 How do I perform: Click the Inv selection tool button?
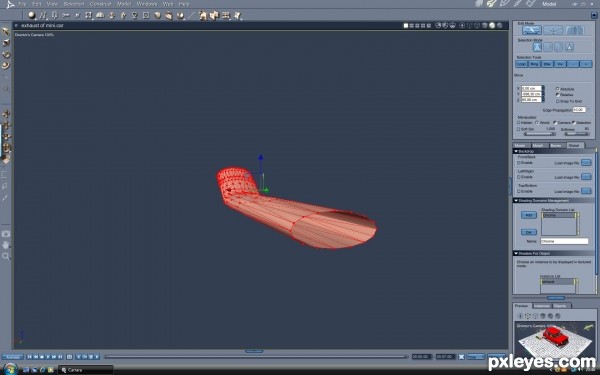(x=560, y=64)
